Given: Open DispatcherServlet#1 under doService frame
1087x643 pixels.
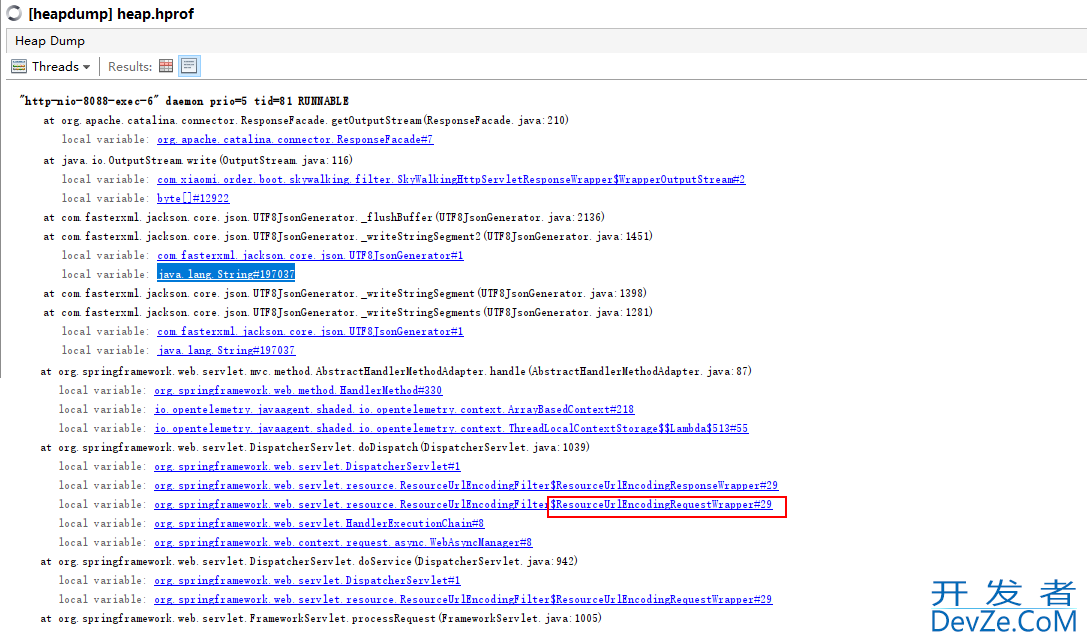Looking at the screenshot, I should click(307, 581).
